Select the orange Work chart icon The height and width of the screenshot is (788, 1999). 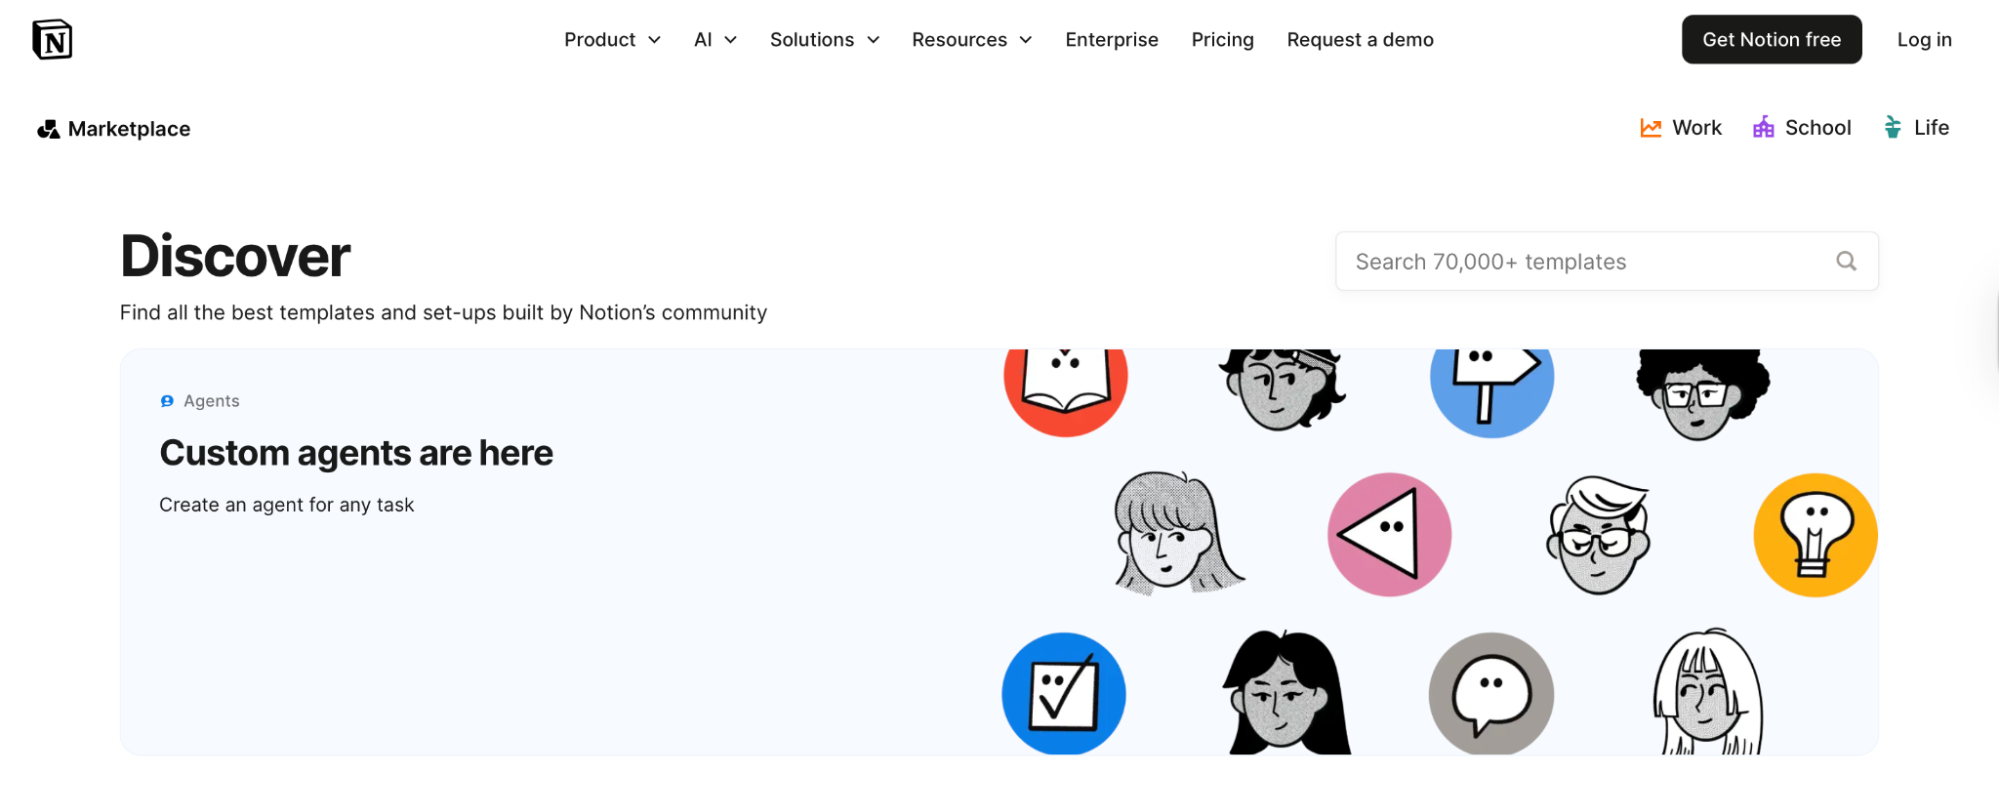[1650, 128]
